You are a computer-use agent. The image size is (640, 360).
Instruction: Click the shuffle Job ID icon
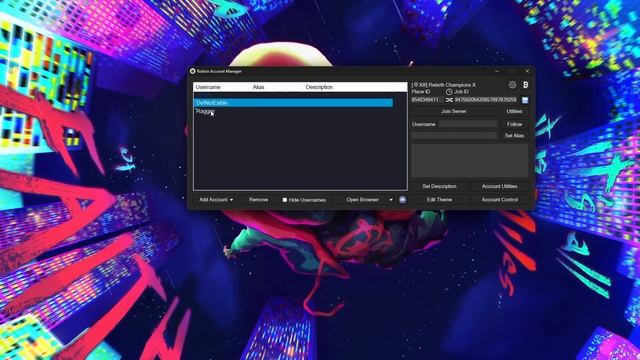coord(449,100)
